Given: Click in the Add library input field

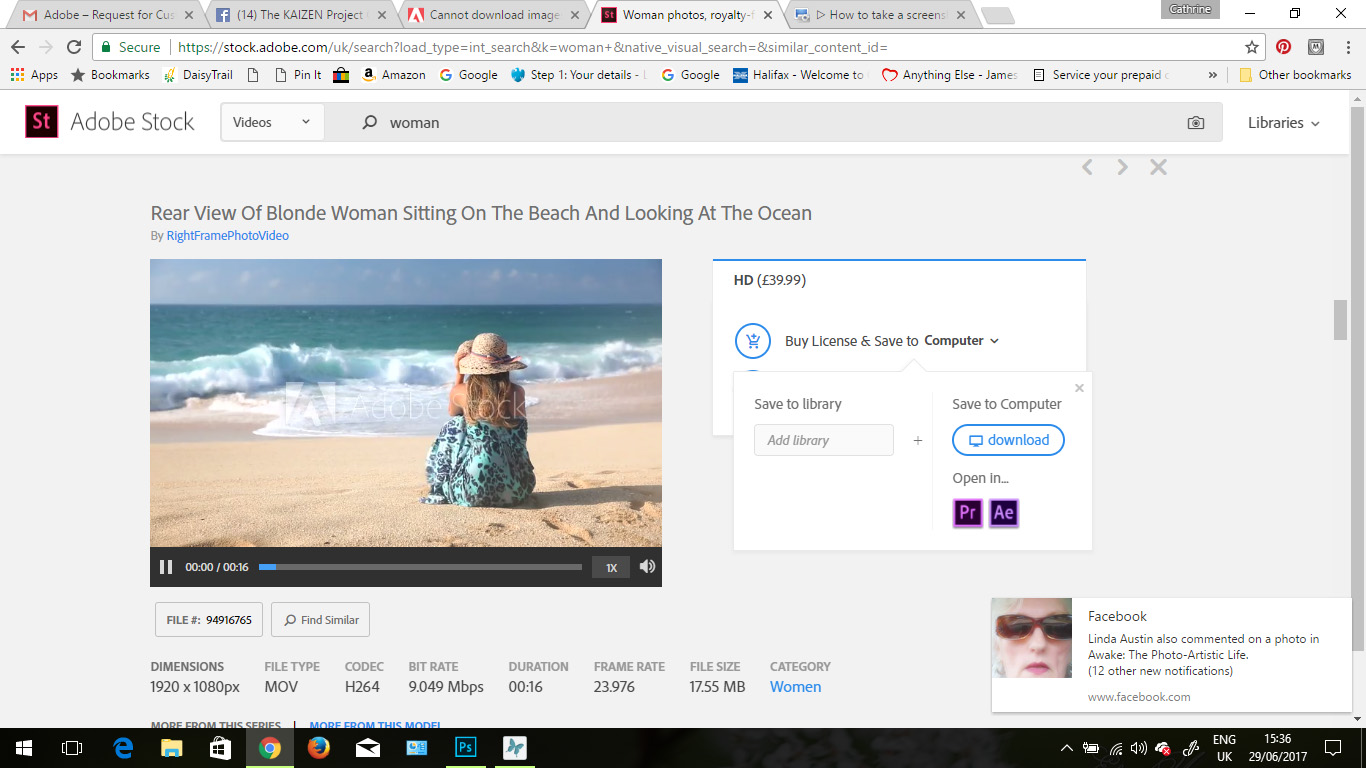Looking at the screenshot, I should [824, 440].
